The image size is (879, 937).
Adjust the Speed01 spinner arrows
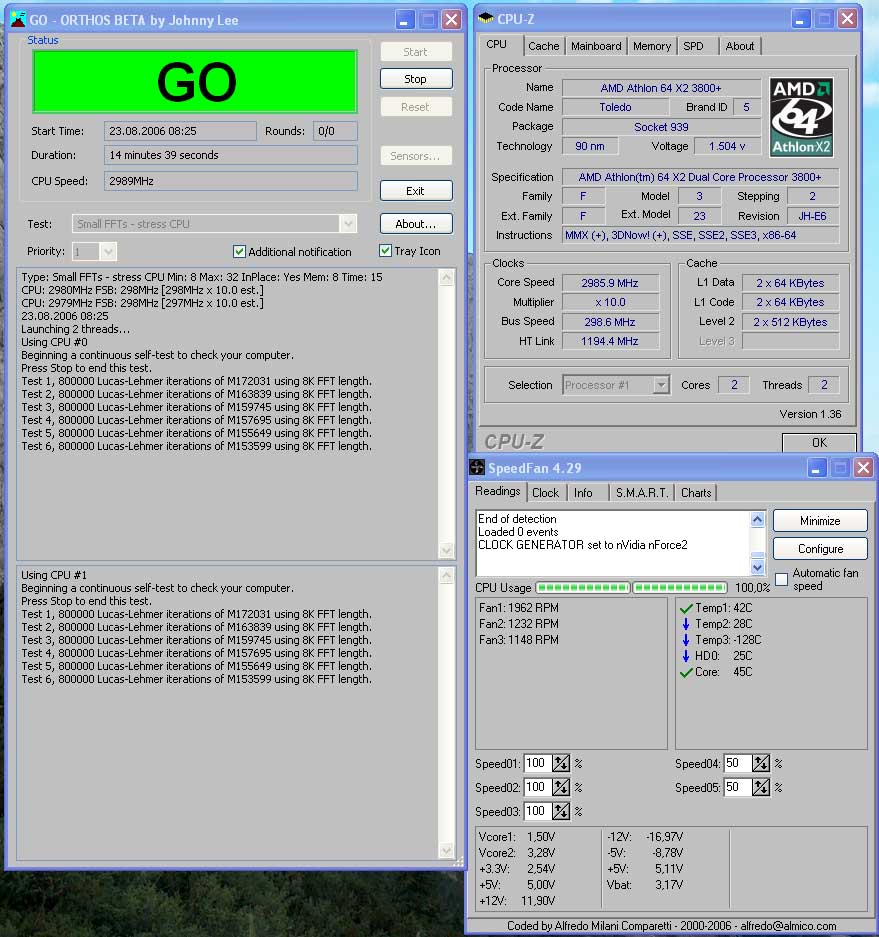click(561, 763)
